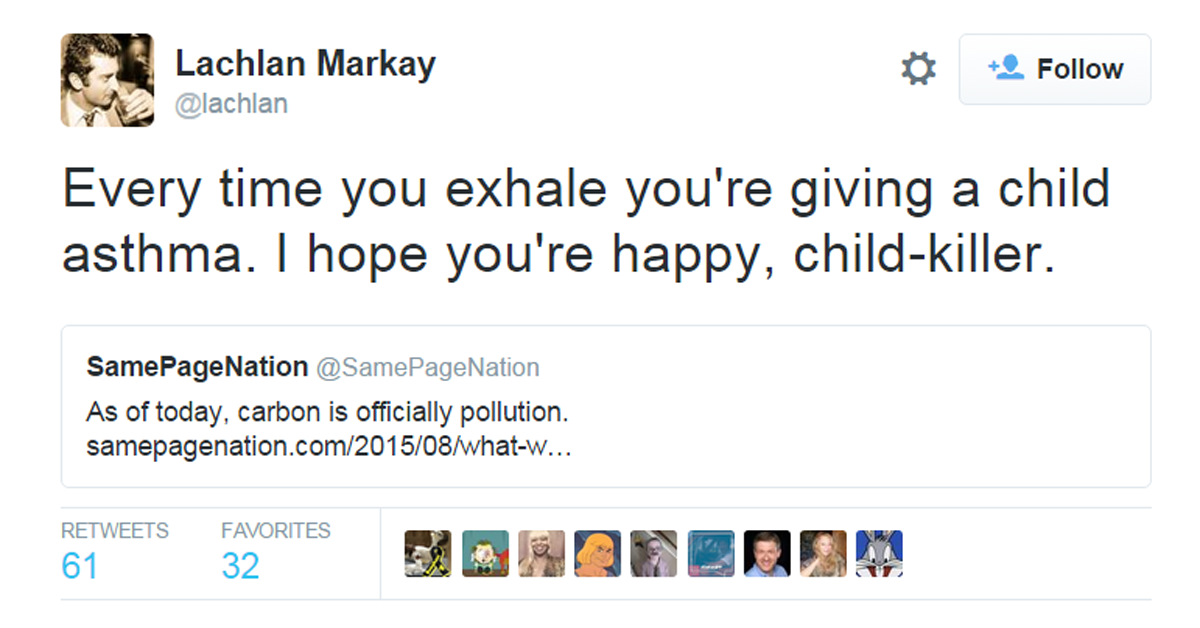1200x628 pixels.
Task: Select the last avatar before Bugs Bunny
Action: [x=823, y=553]
